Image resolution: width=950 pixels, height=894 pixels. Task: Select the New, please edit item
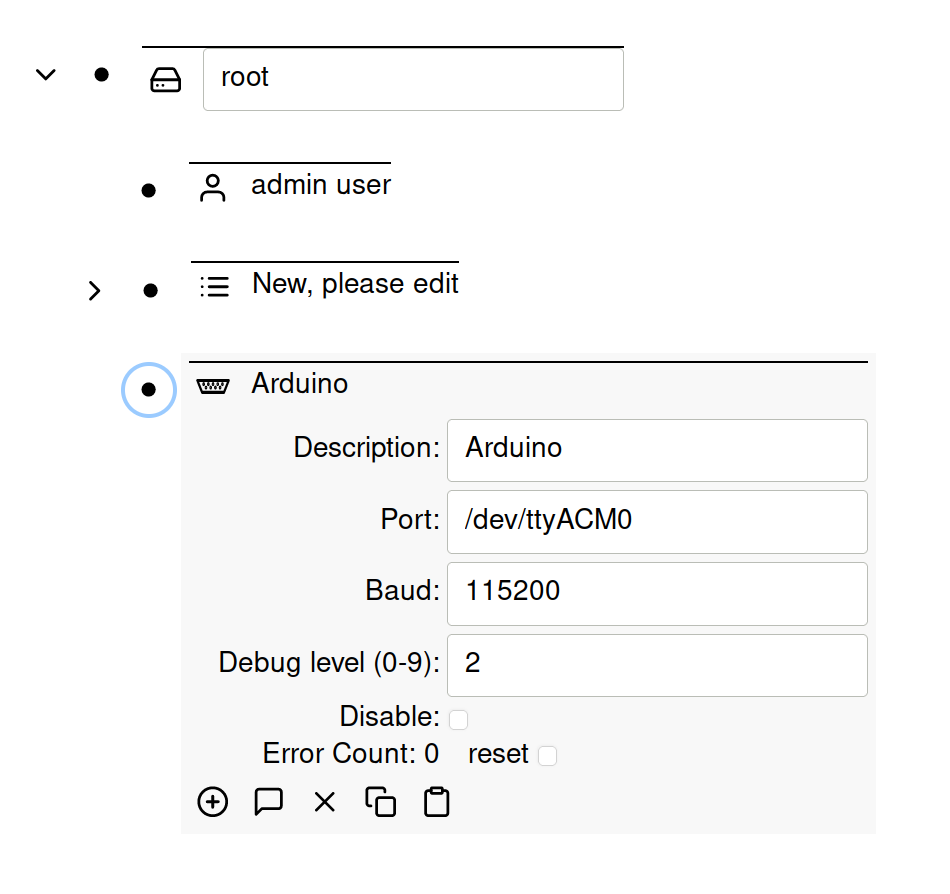(x=355, y=284)
